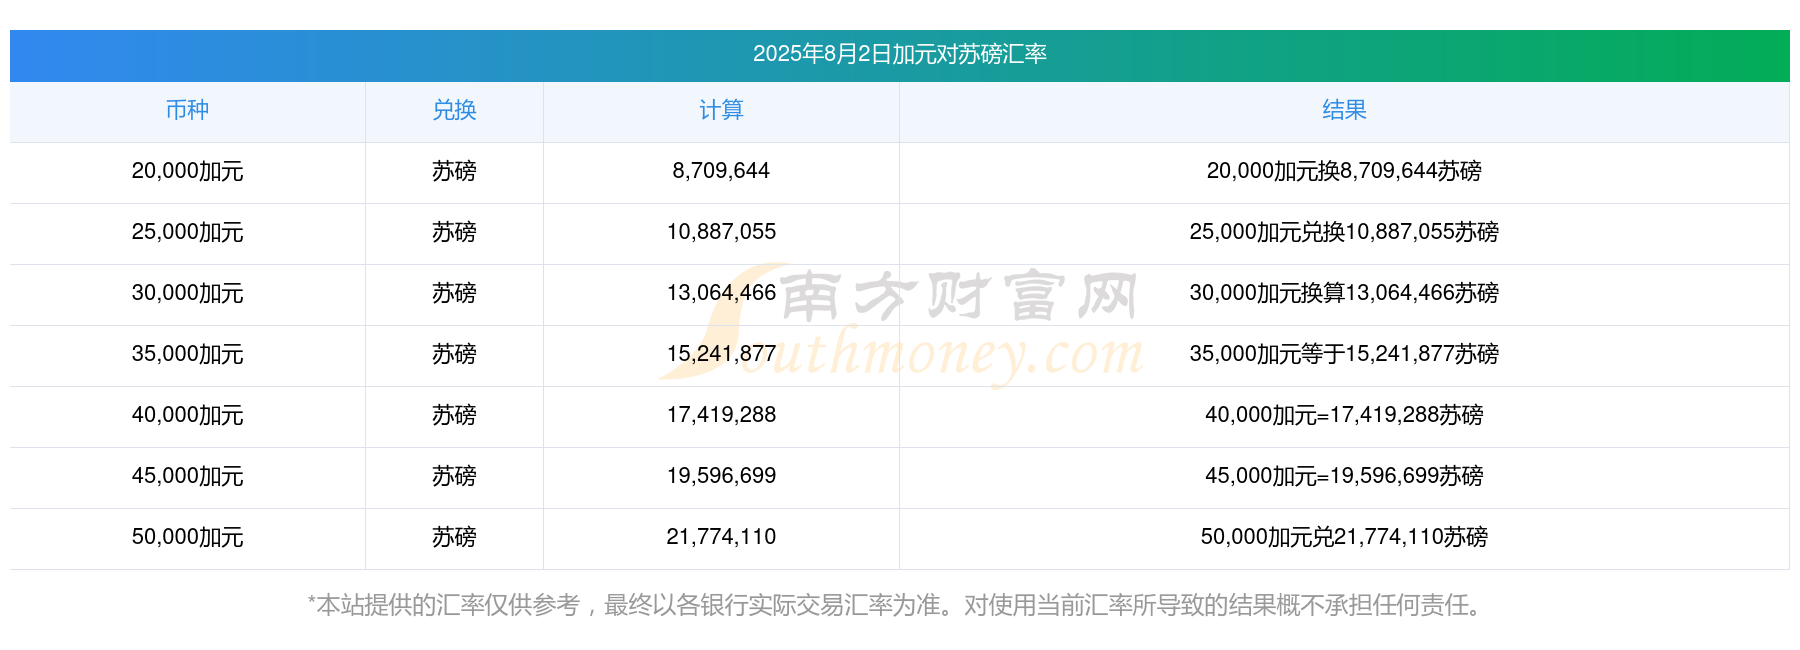This screenshot has width=1800, height=650.
Task: Select the 20,000加元 cell
Action: (187, 171)
